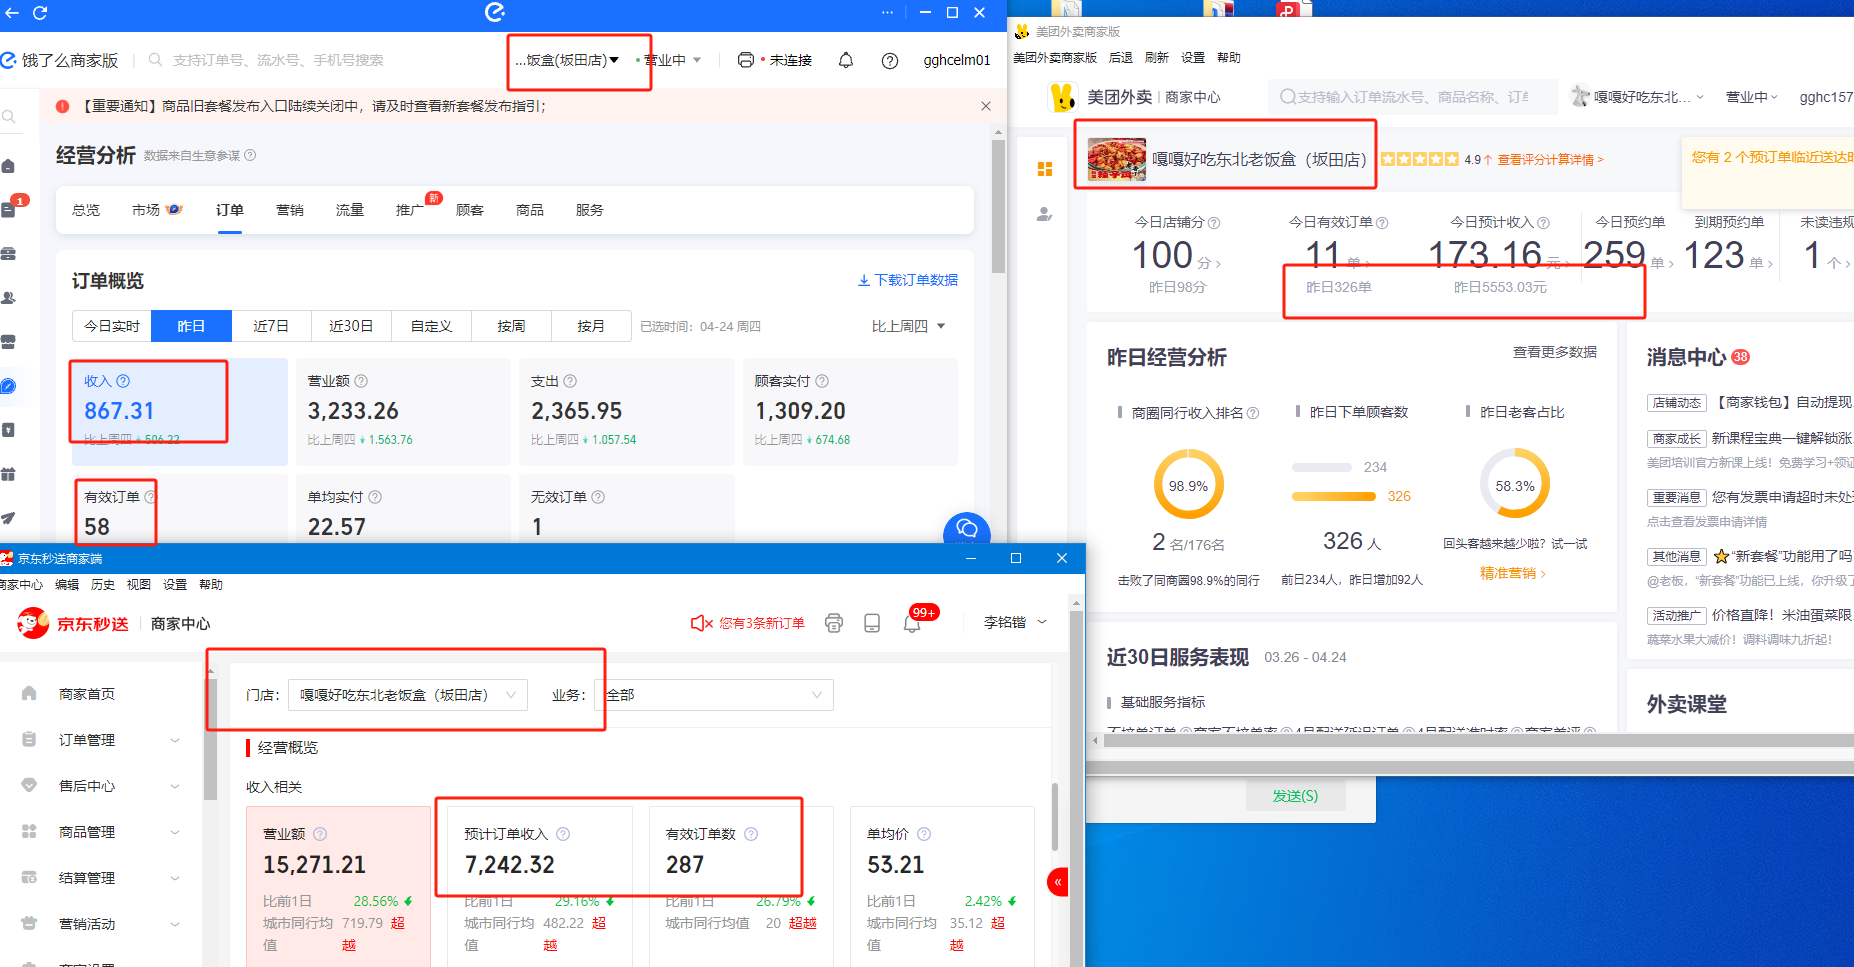Click the back arrow in Ele.me window
This screenshot has width=1854, height=967.
pyautogui.click(x=12, y=13)
